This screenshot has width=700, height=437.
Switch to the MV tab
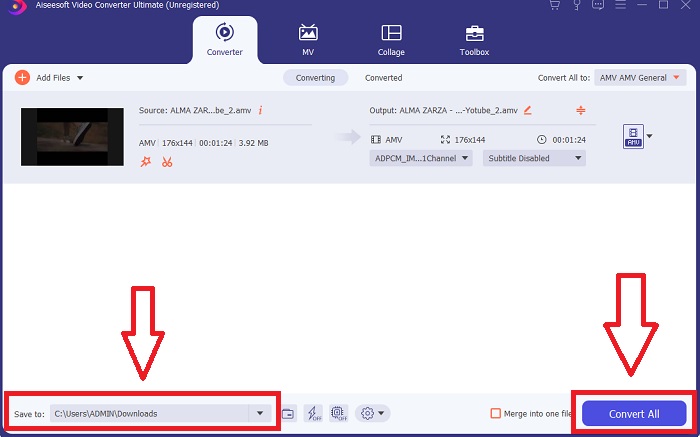308,40
